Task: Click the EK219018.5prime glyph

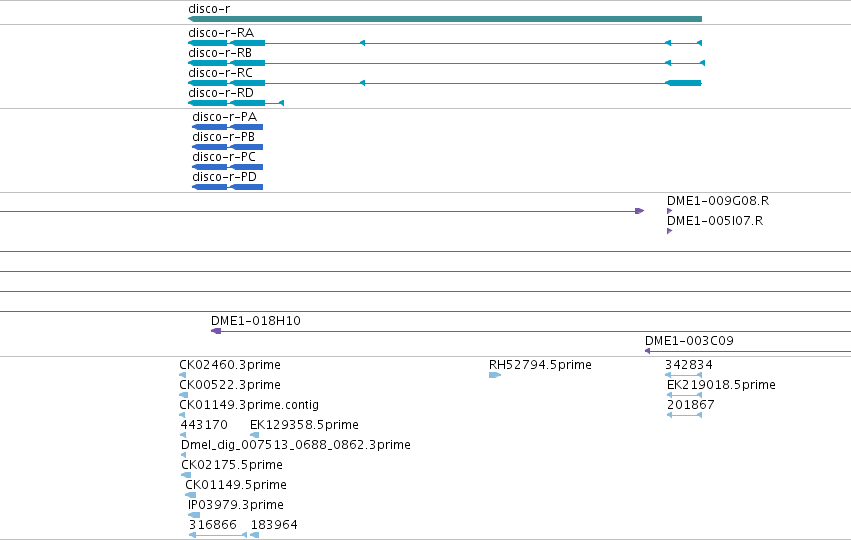Action: click(x=684, y=395)
